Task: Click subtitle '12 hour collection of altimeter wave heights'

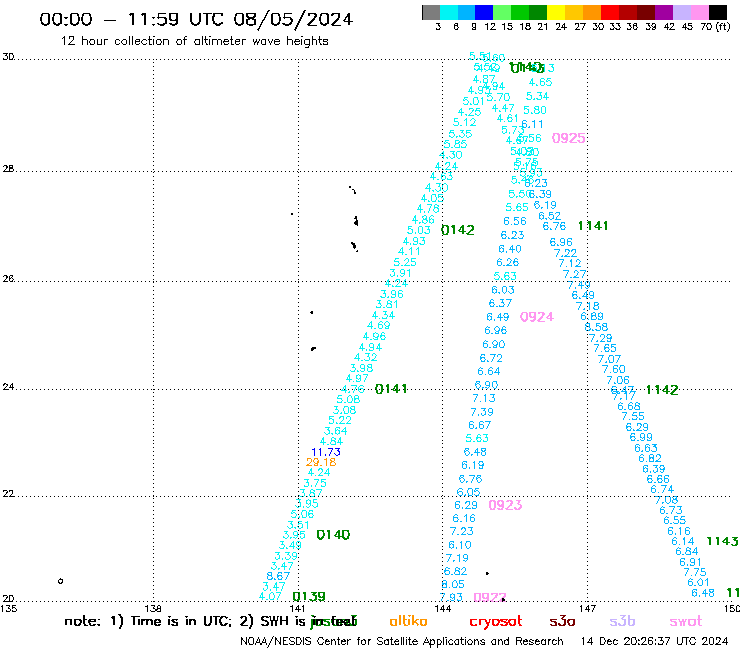Action: point(194,41)
